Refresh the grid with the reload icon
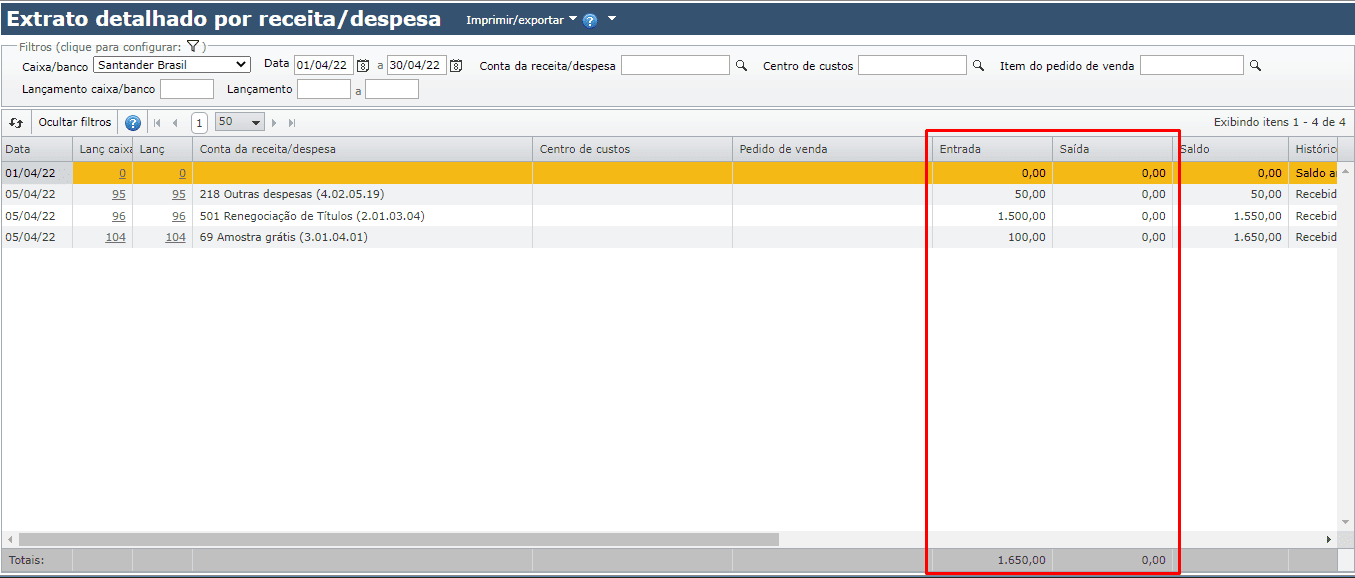 pos(16,122)
